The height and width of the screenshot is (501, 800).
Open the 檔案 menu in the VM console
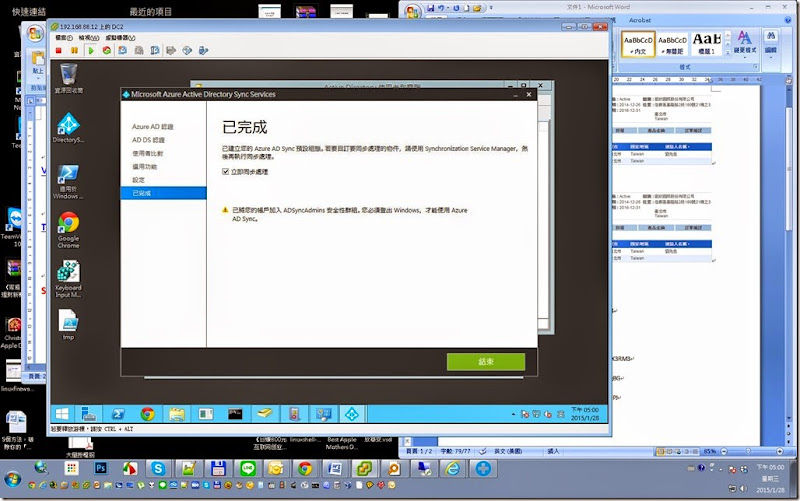(64, 38)
